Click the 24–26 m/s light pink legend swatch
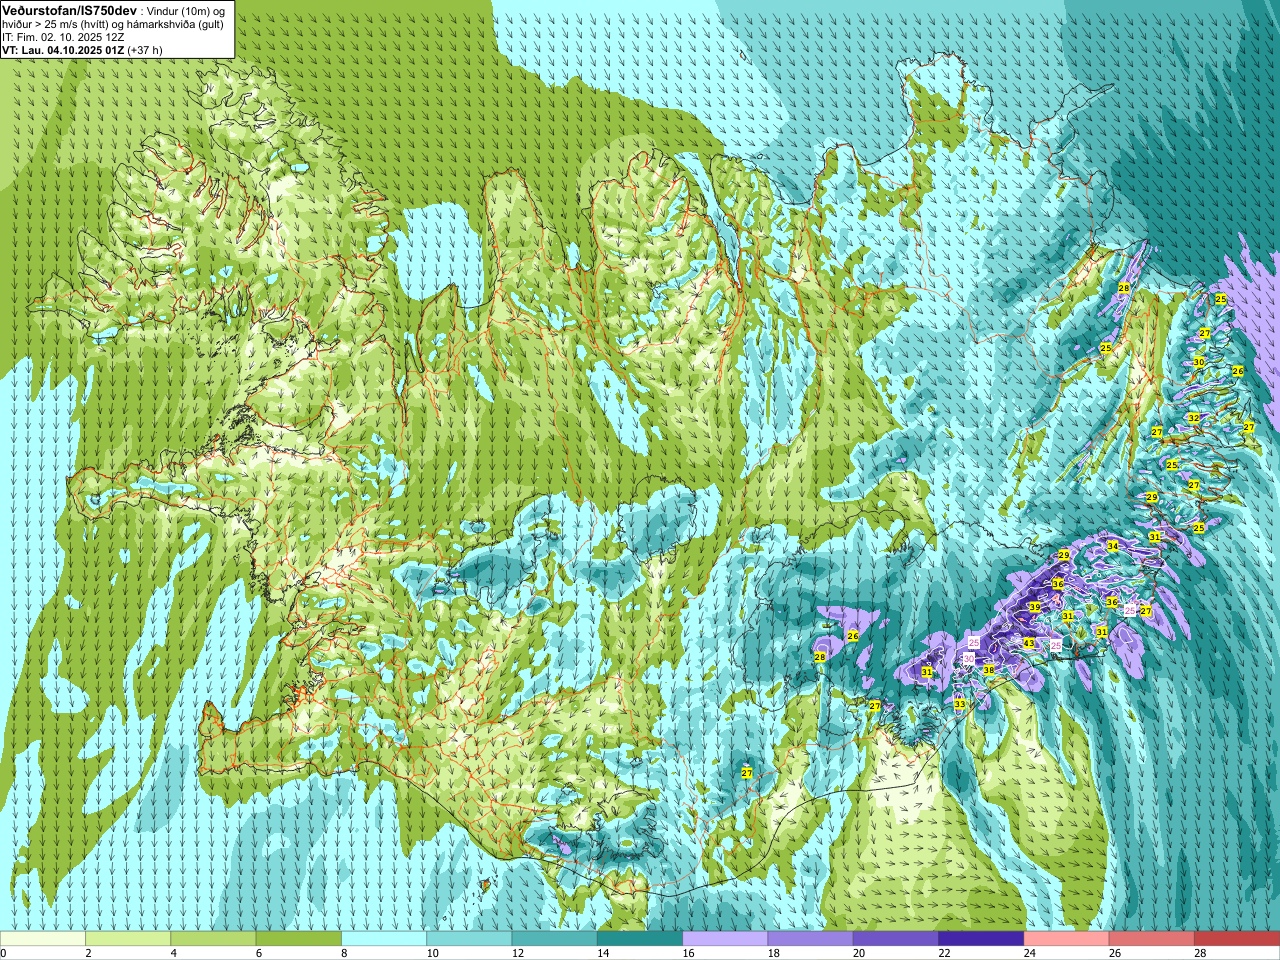 click(1067, 939)
